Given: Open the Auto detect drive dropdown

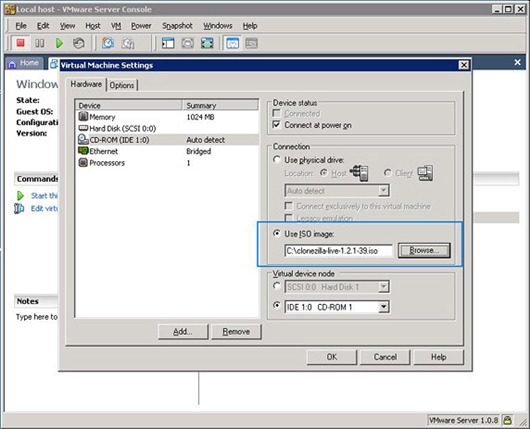Looking at the screenshot, I should 383,191.
